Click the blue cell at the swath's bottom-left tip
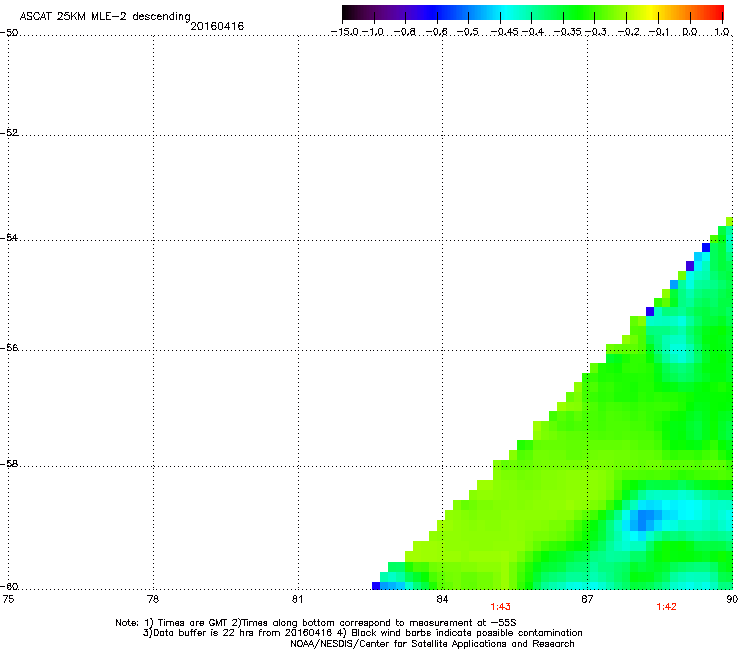The image size is (740, 650). tap(376, 586)
